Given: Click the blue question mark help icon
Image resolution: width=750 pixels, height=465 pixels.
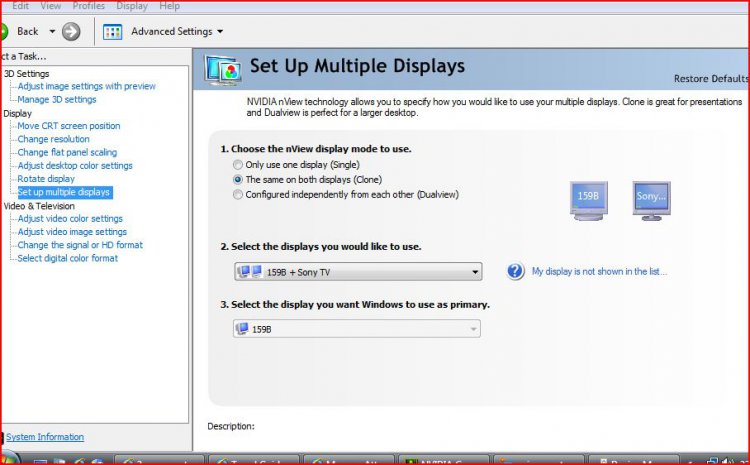Looking at the screenshot, I should click(x=515, y=271).
